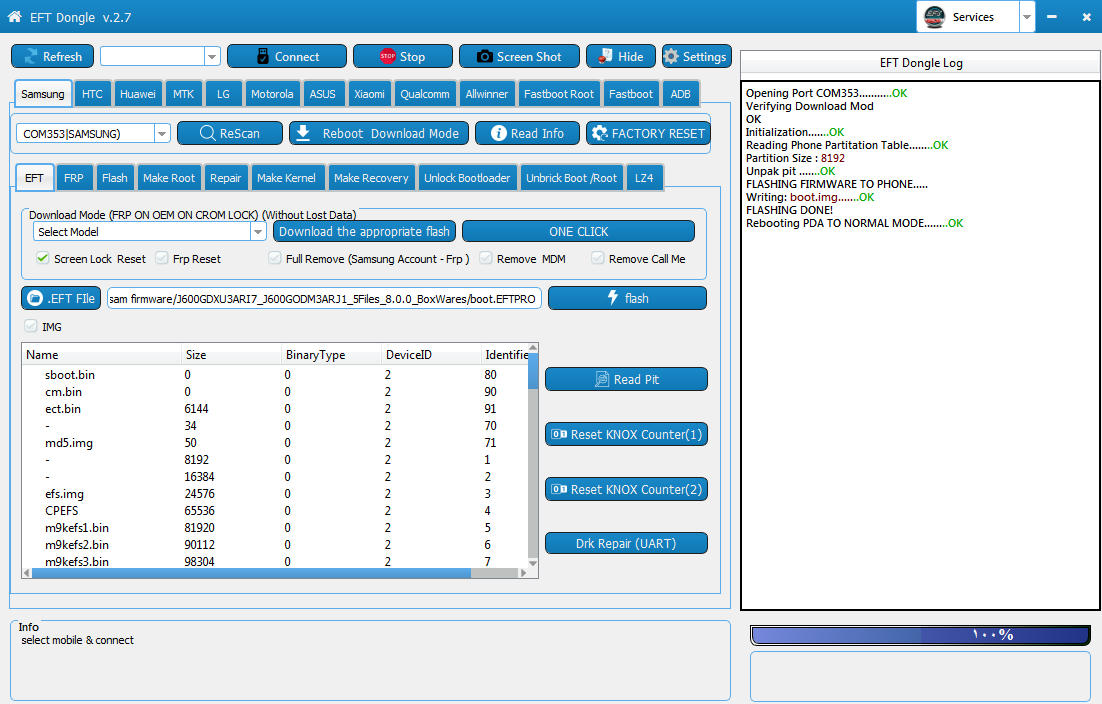Click the gear icon on FACTORY RESET

(599, 133)
